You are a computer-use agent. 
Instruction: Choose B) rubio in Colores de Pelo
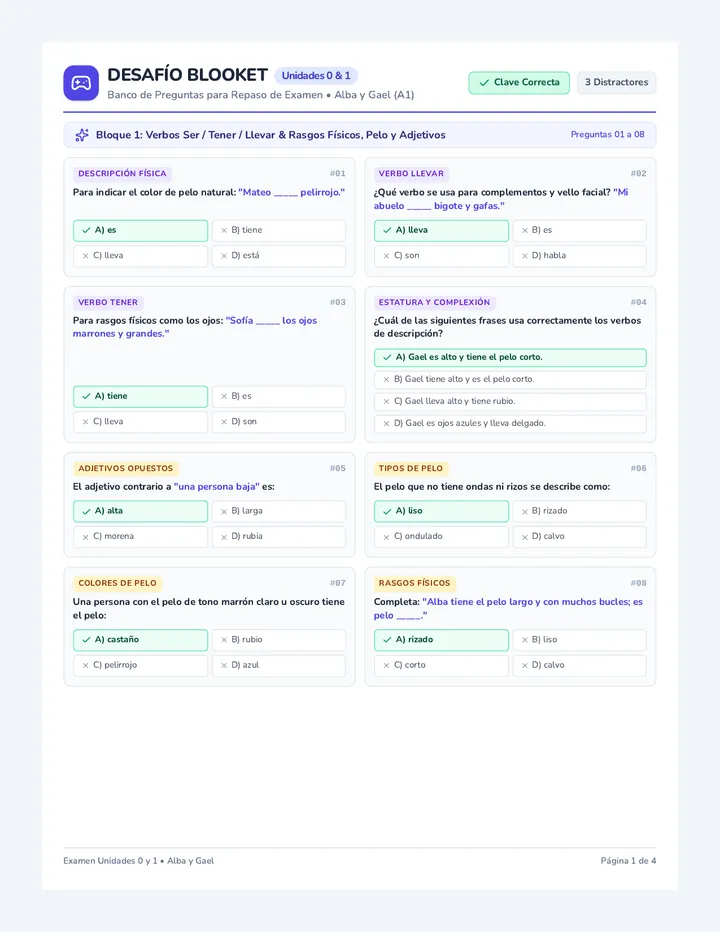pos(279,640)
